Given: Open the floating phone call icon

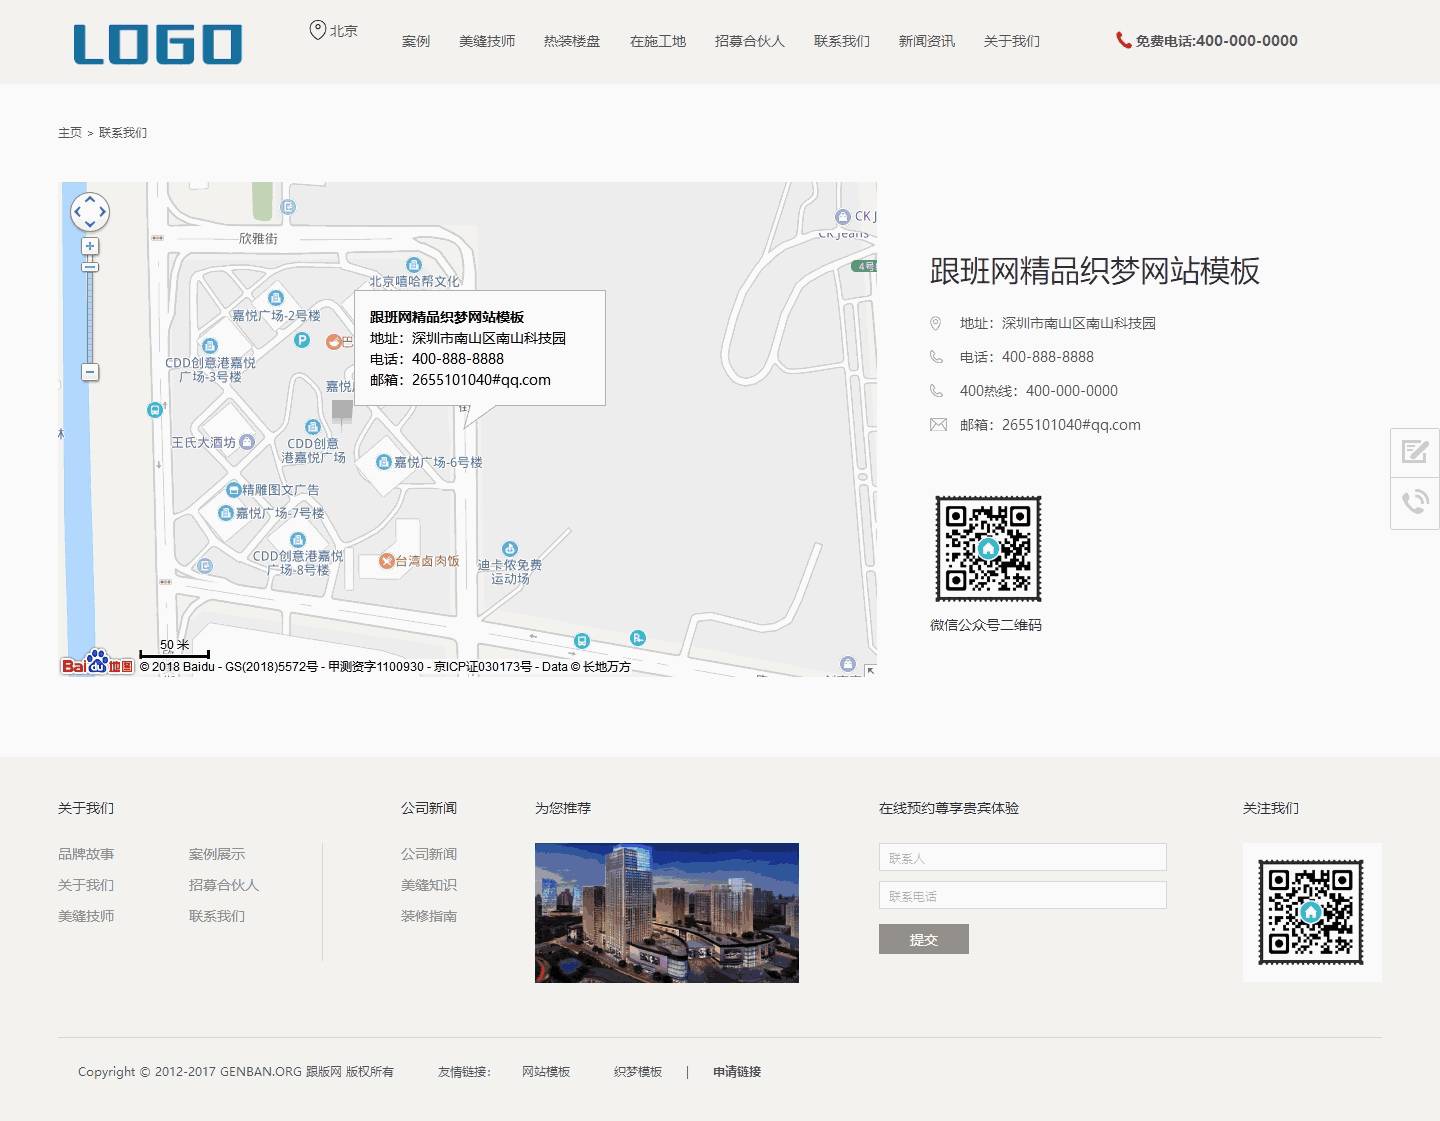Looking at the screenshot, I should pyautogui.click(x=1415, y=502).
